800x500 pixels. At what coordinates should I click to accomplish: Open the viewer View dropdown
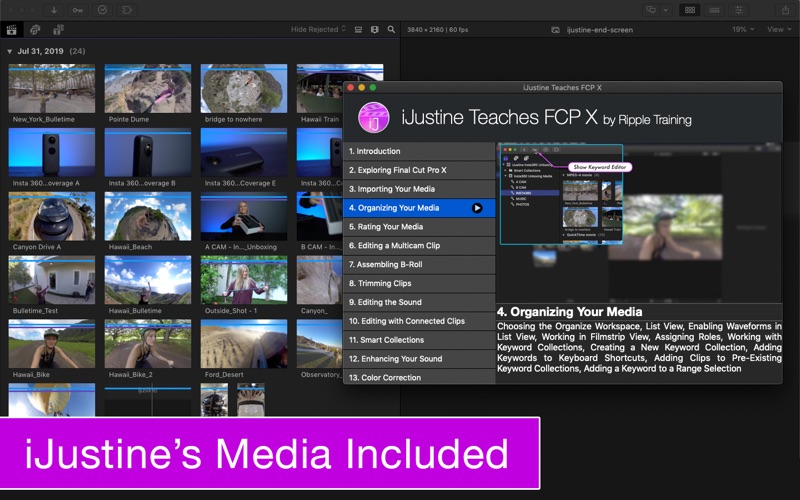779,30
